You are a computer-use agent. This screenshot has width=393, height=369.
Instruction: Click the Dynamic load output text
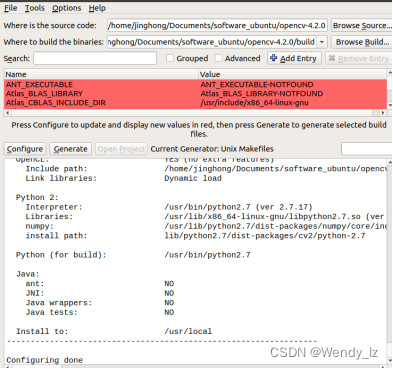193,178
